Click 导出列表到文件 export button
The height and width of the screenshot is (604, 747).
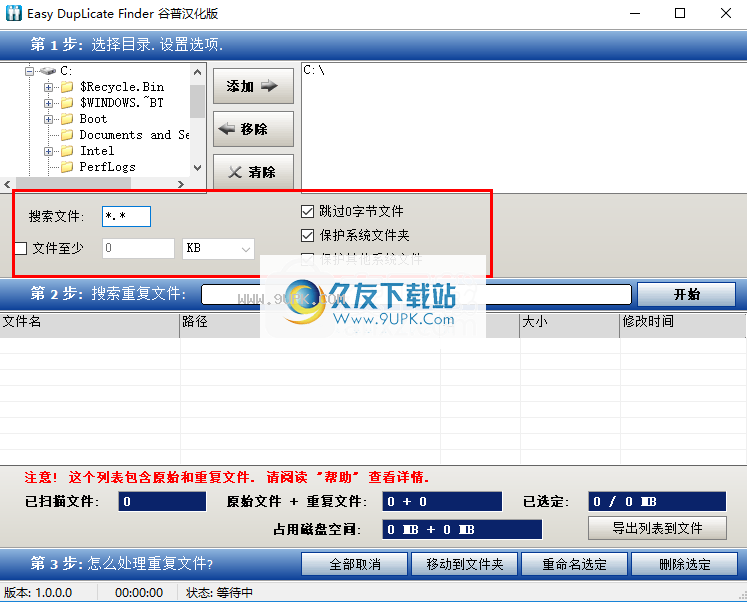(x=657, y=528)
